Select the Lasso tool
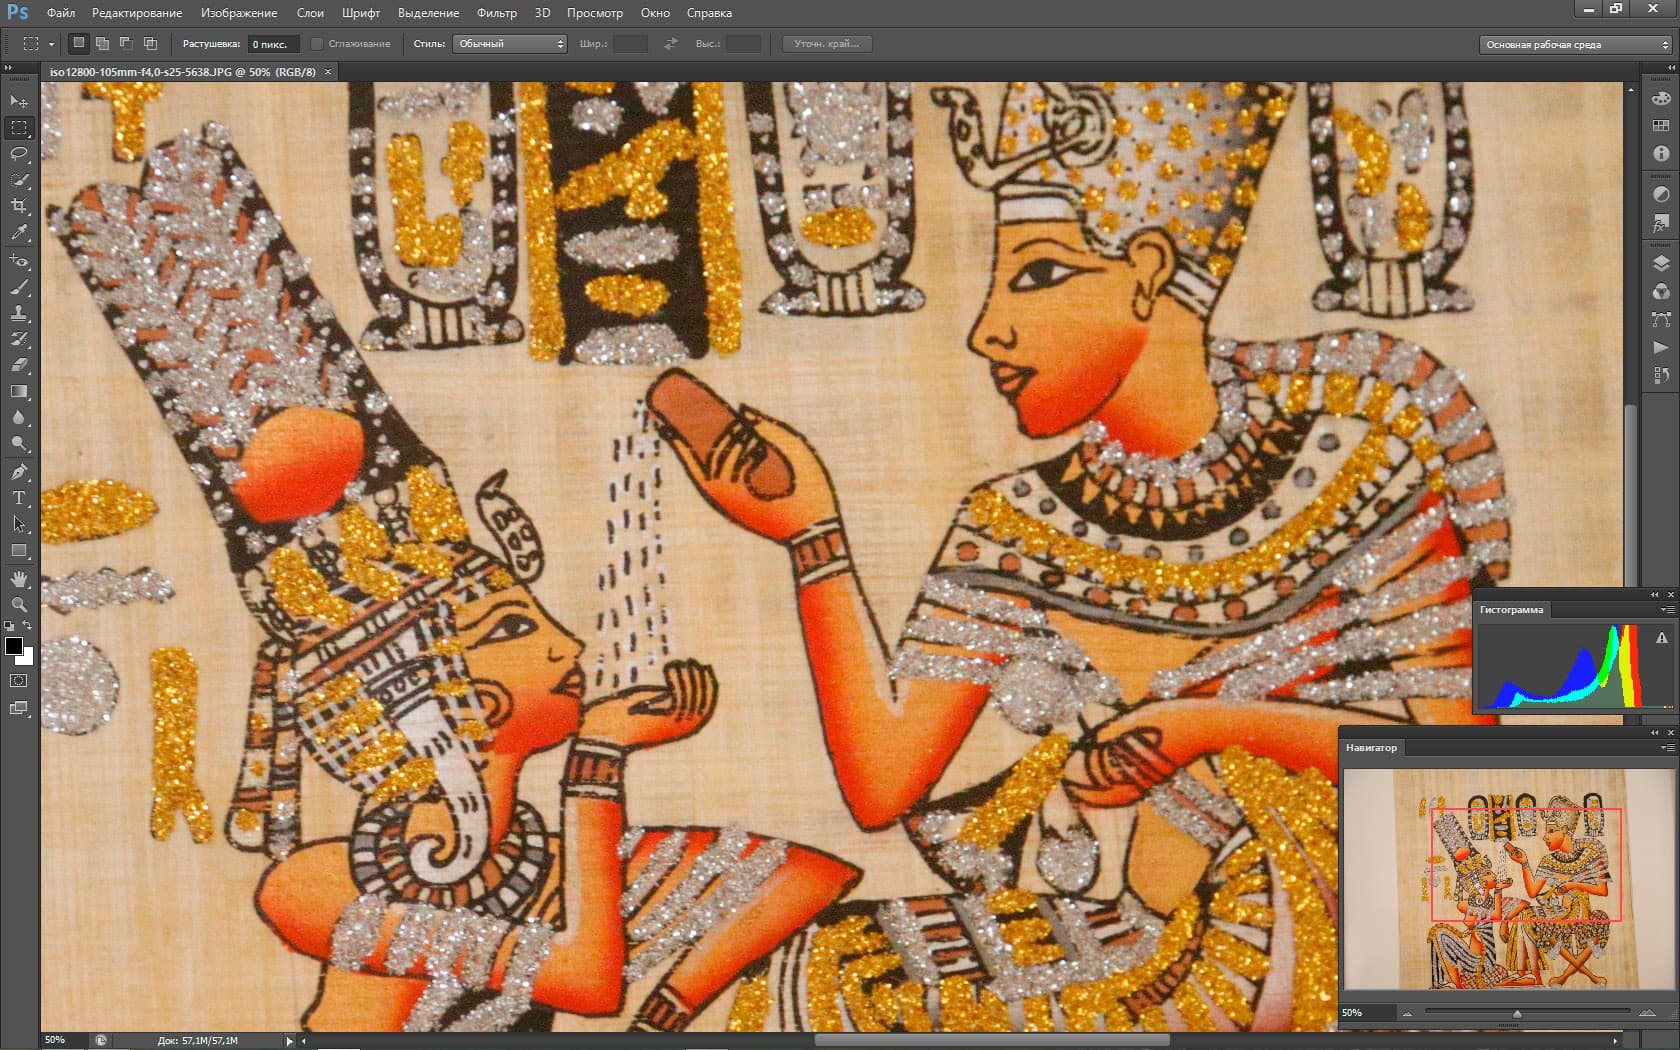The width and height of the screenshot is (1680, 1050). [x=19, y=154]
